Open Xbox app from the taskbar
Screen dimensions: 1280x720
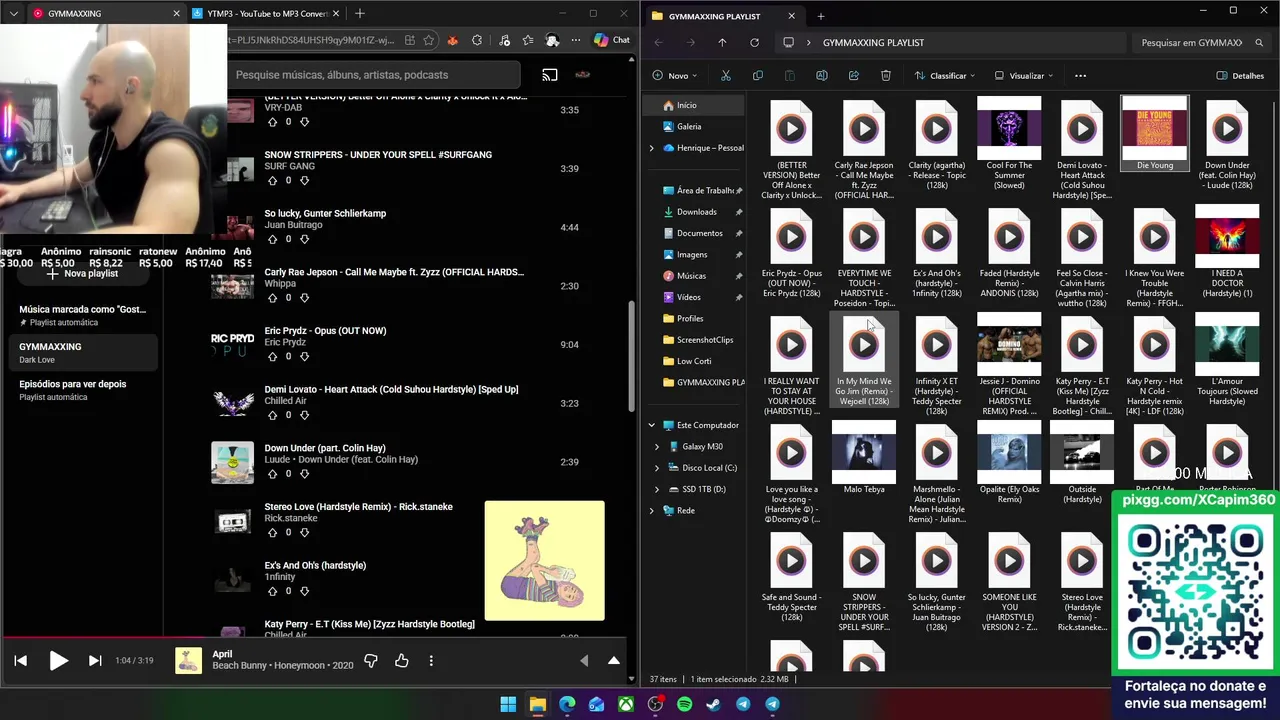(x=625, y=704)
